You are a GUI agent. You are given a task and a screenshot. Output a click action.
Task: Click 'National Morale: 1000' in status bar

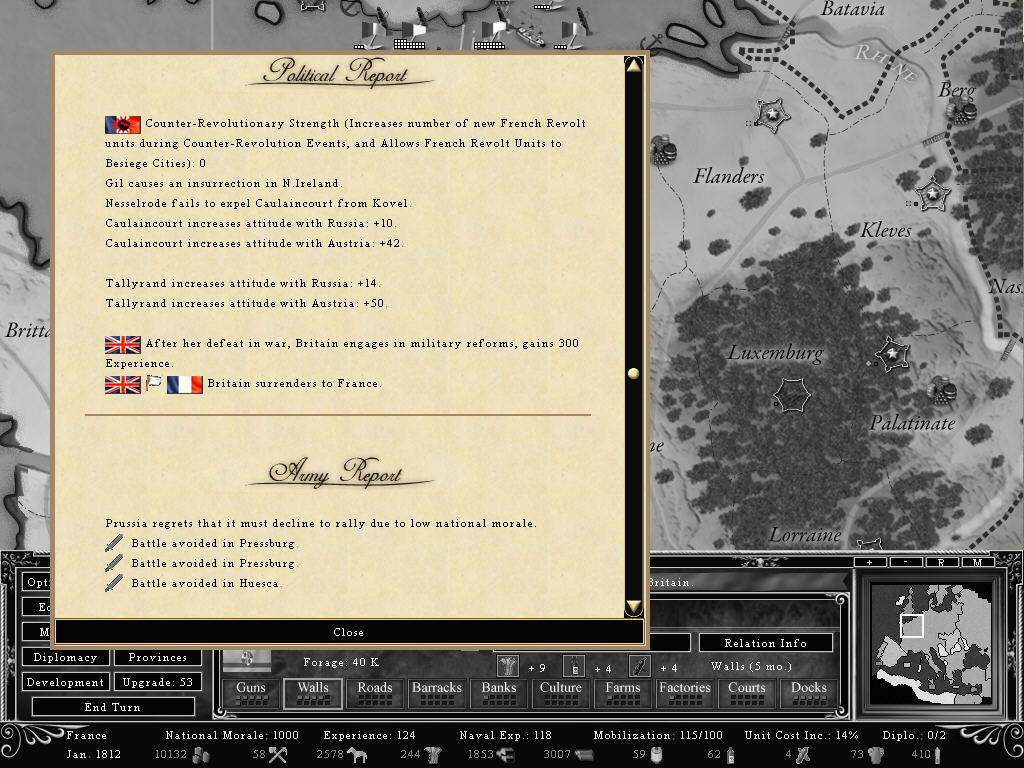[x=232, y=735]
